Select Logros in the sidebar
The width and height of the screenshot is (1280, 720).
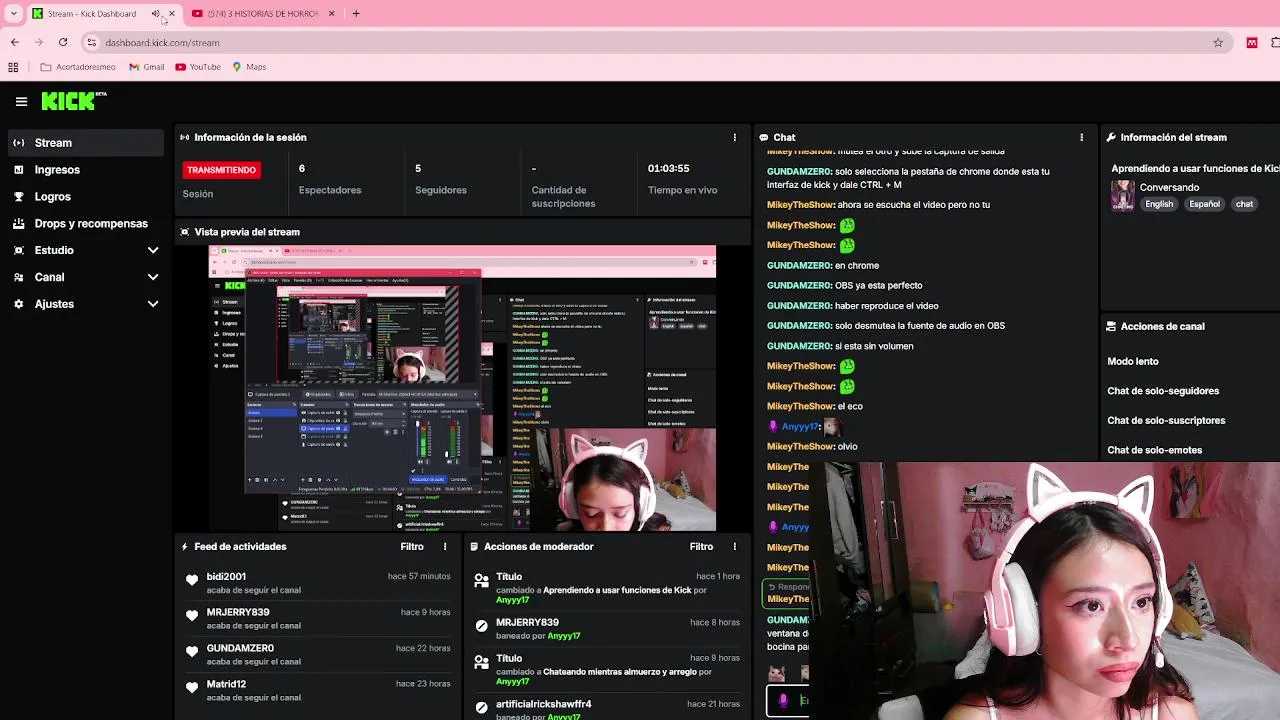(86, 197)
